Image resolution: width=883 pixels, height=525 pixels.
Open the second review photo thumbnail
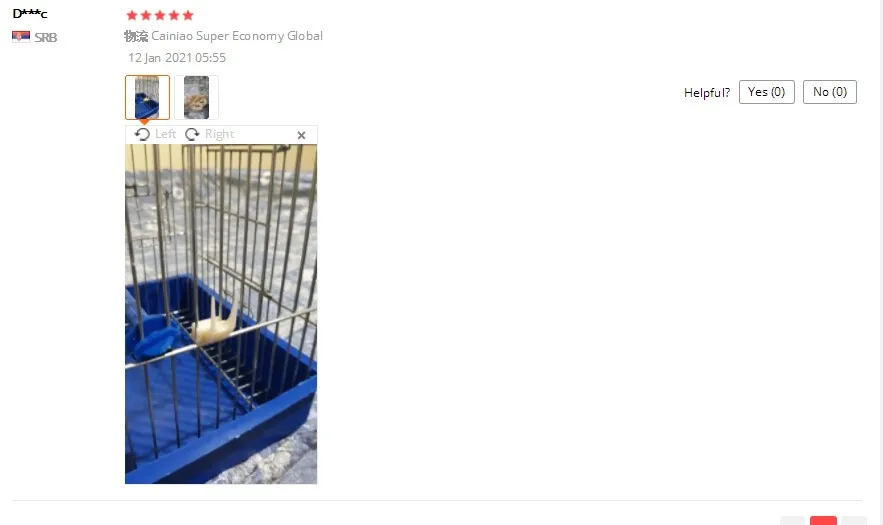point(197,97)
